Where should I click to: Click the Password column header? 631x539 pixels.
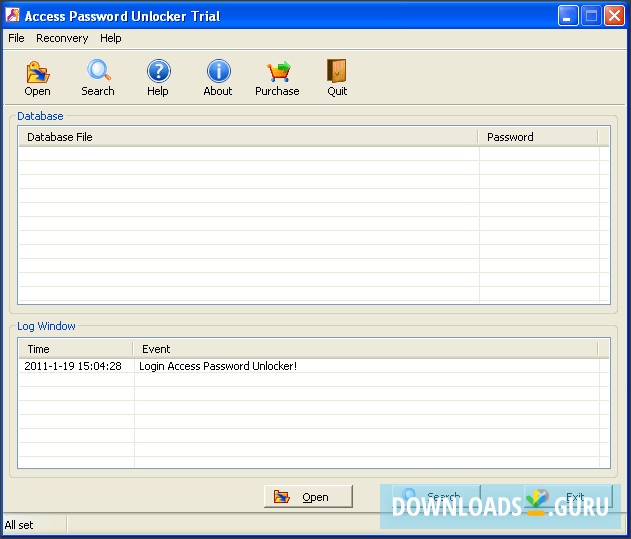[x=538, y=137]
